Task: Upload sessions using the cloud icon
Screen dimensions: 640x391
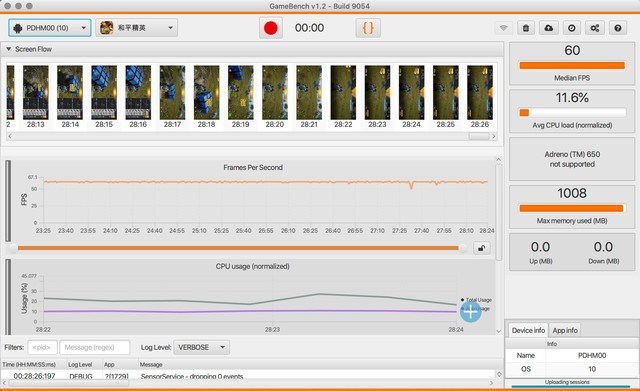Action: pyautogui.click(x=549, y=28)
